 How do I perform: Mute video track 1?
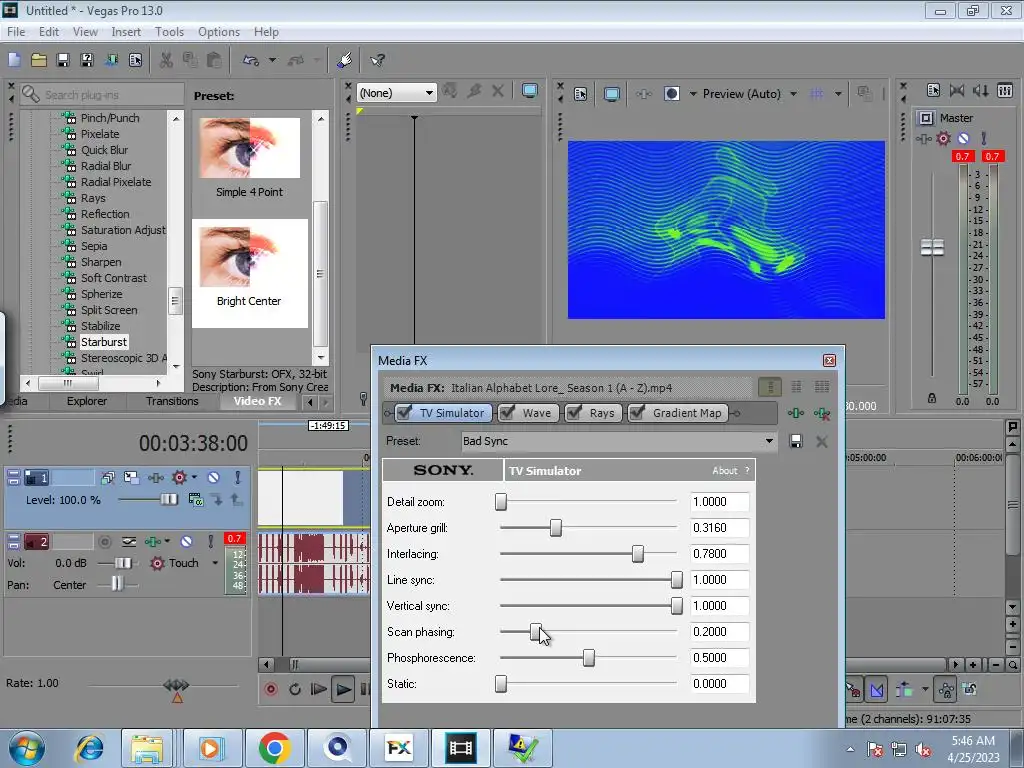(213, 477)
